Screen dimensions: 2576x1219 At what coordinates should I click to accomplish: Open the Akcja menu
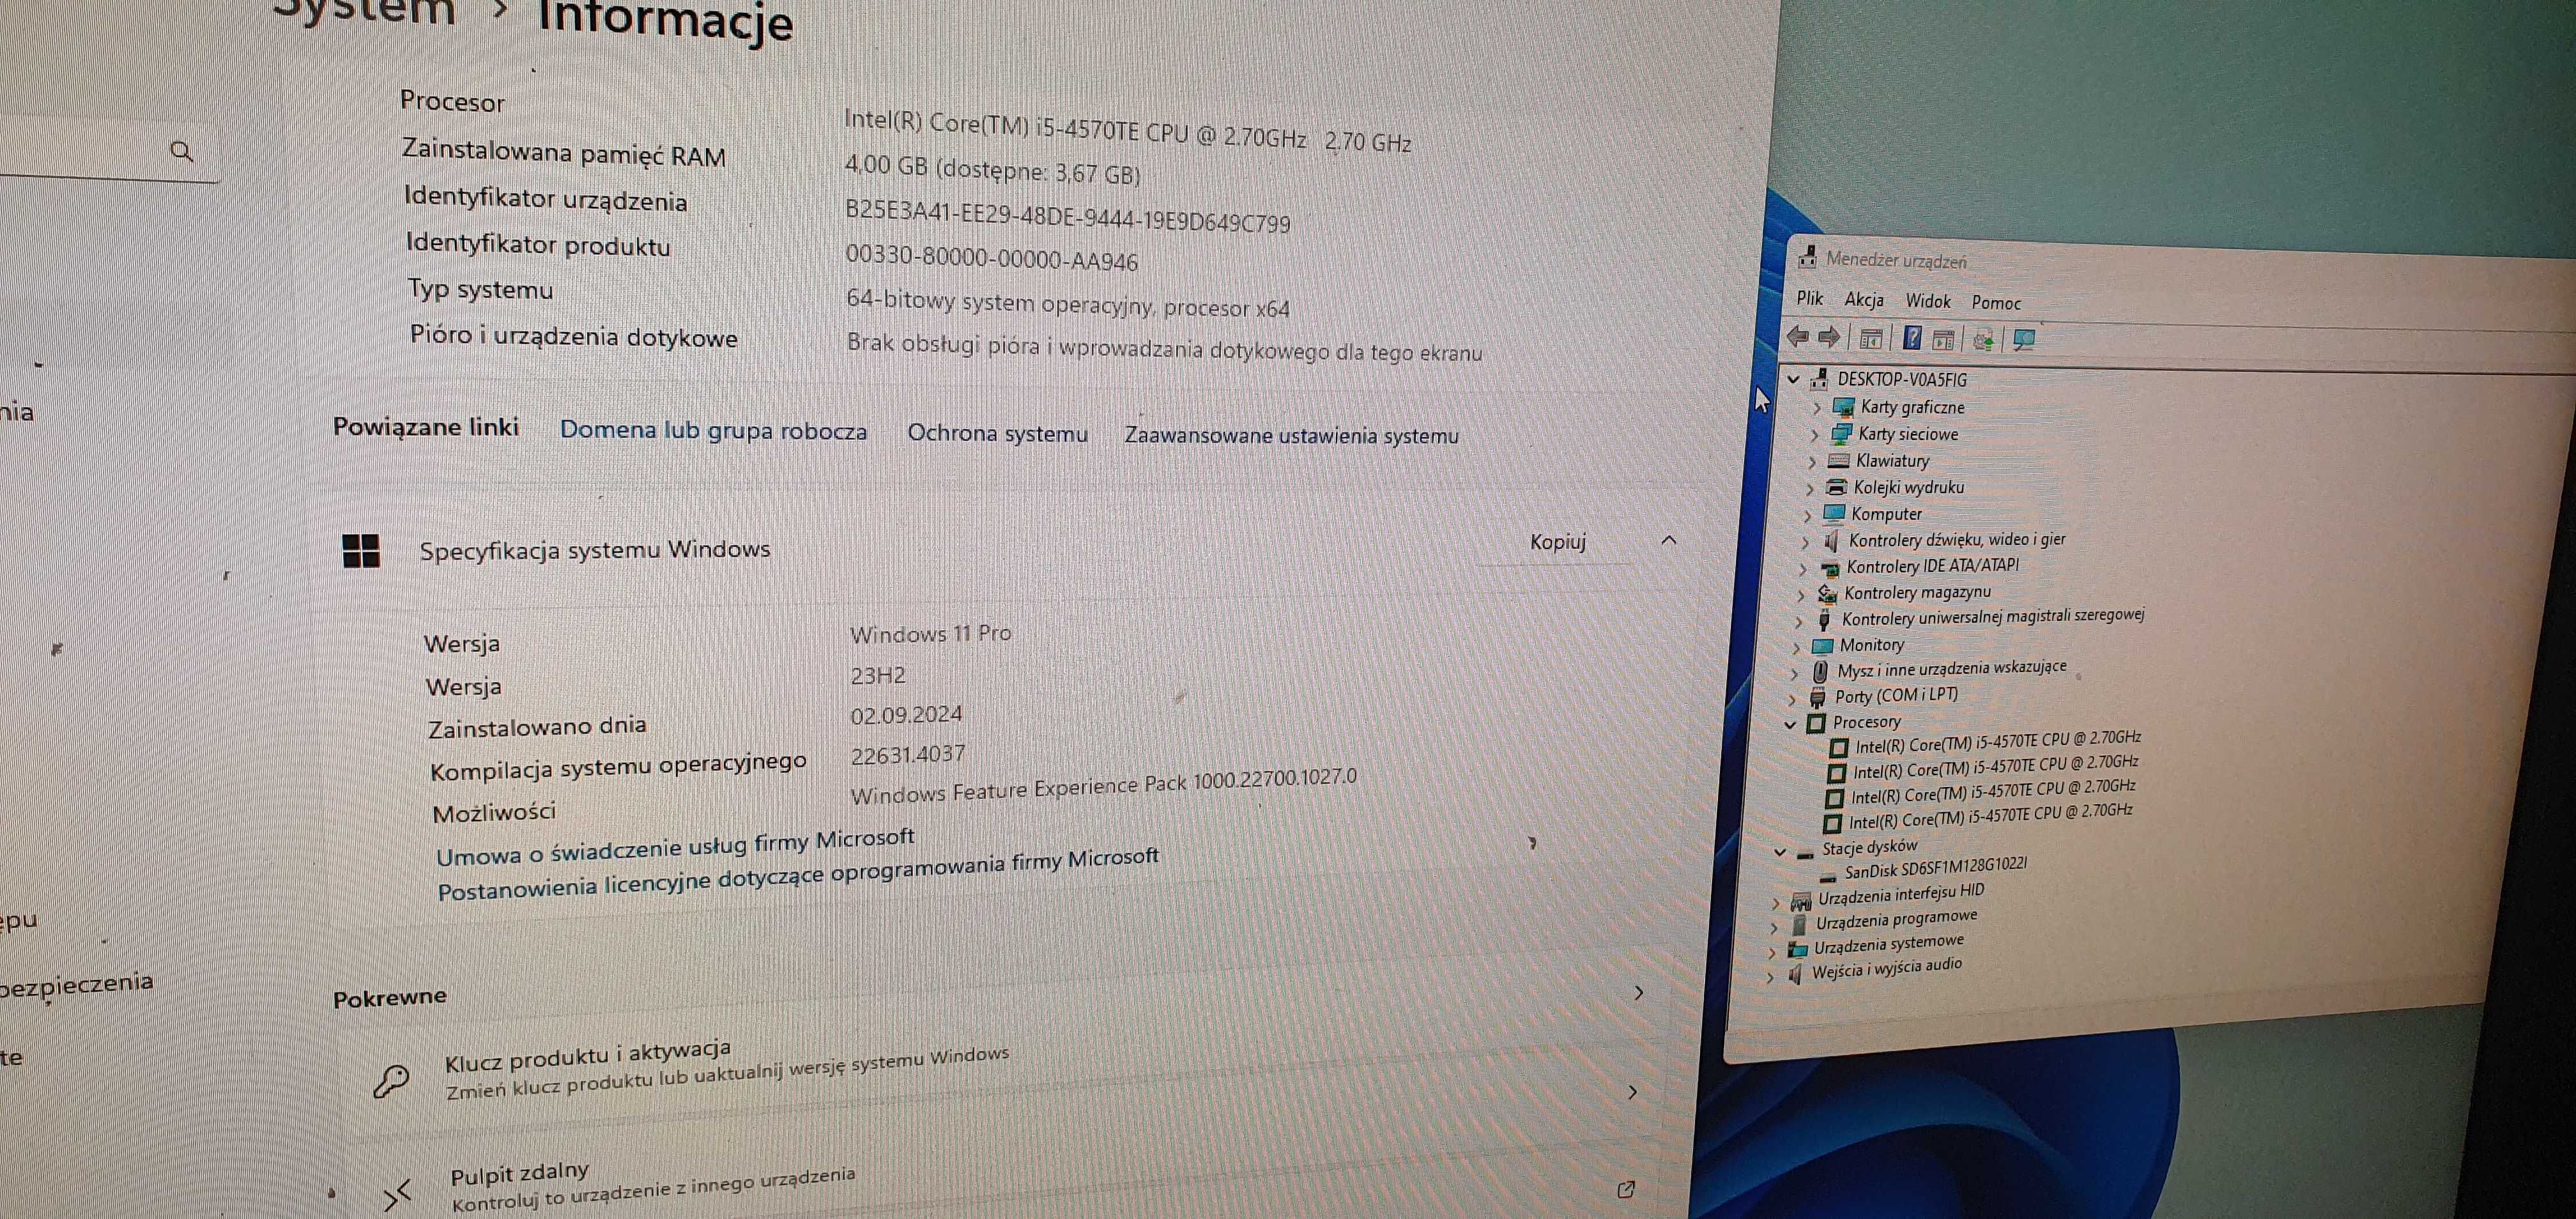(x=1864, y=299)
